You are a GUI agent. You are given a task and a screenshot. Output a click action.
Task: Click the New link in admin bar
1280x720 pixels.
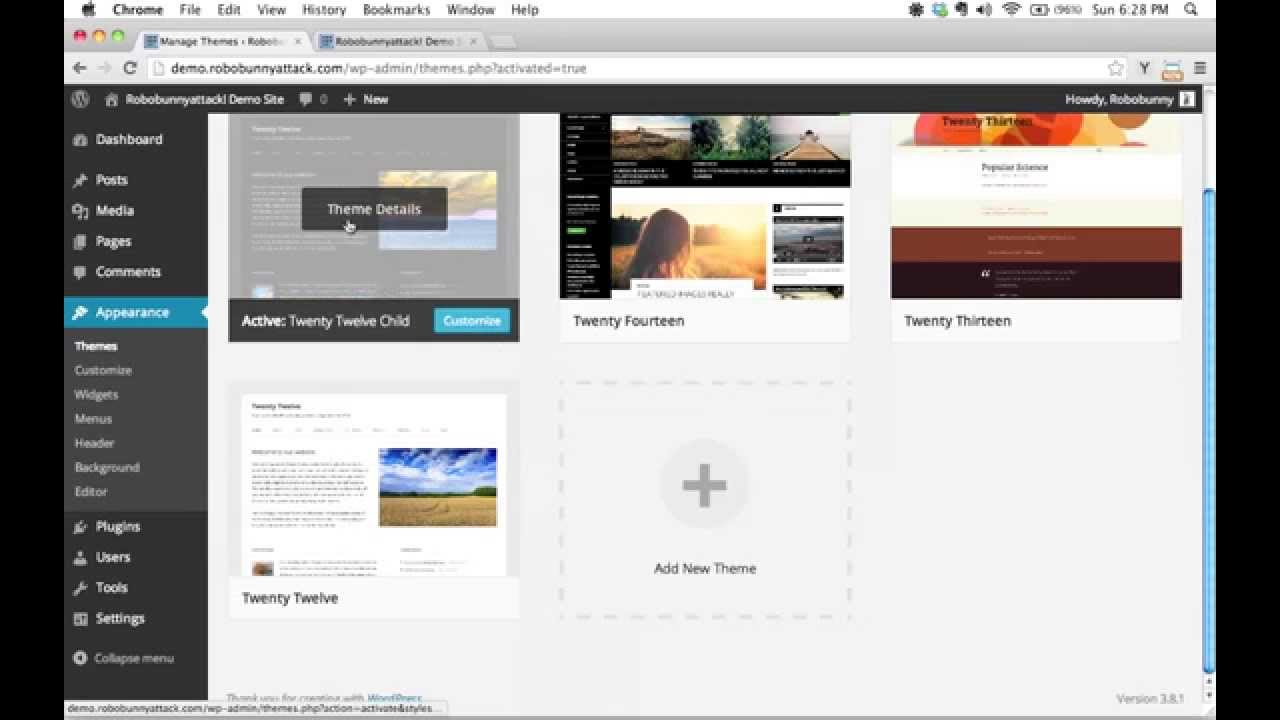pyautogui.click(x=376, y=99)
